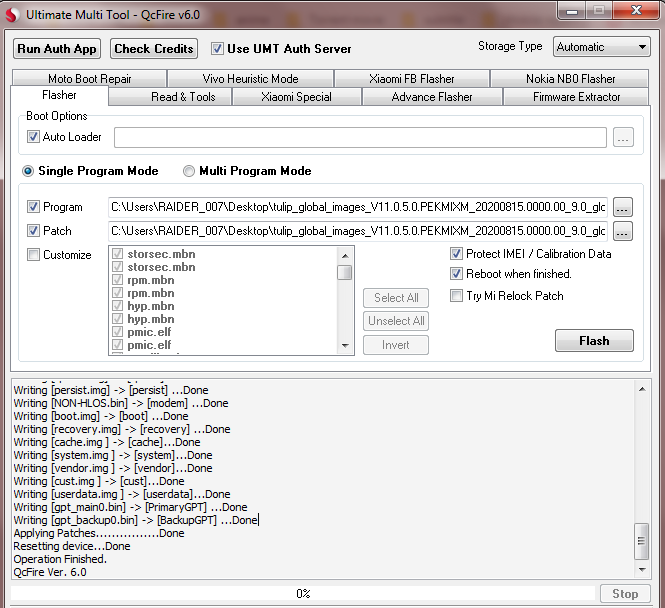This screenshot has width=665, height=608.
Task: Click Run Auth App button
Action: [x=57, y=49]
